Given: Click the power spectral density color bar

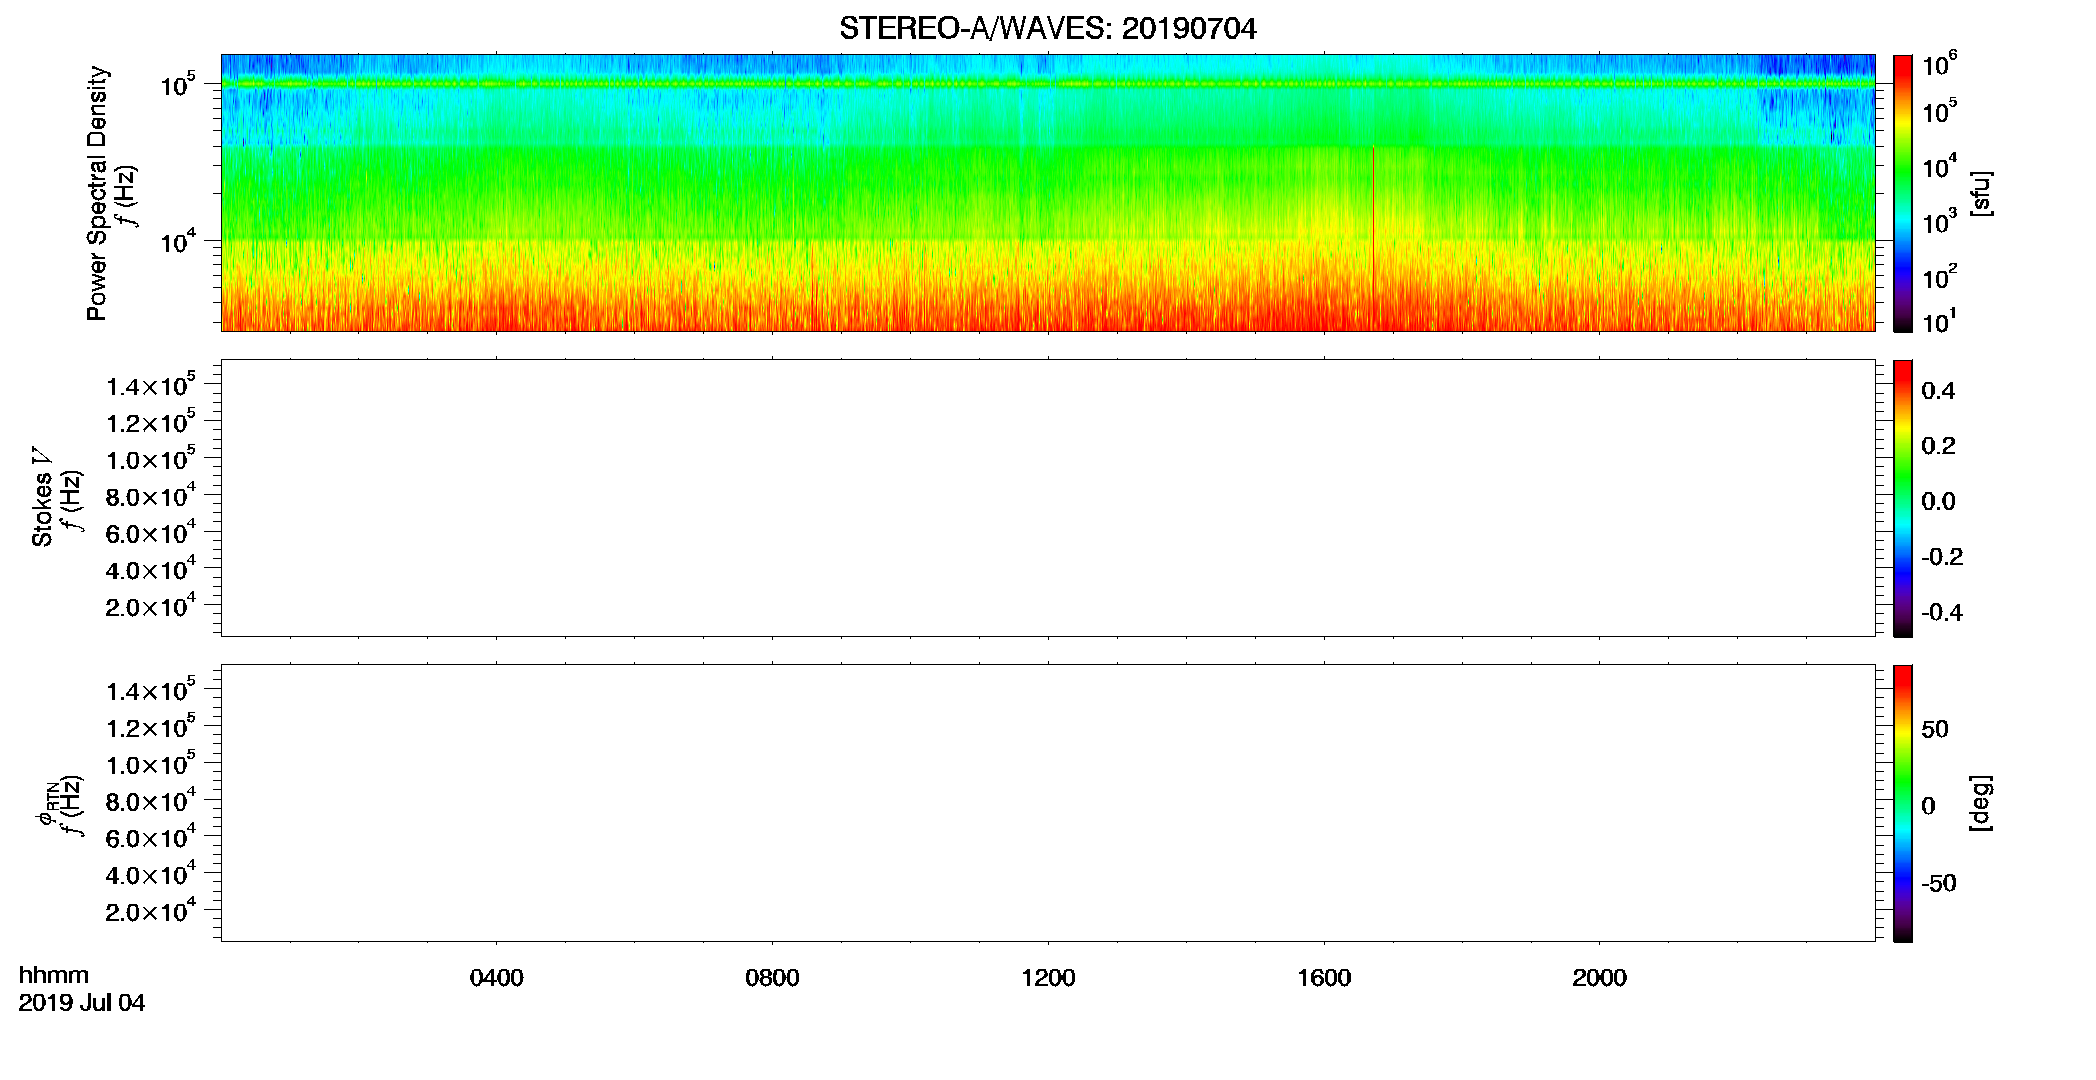Looking at the screenshot, I should [1903, 193].
